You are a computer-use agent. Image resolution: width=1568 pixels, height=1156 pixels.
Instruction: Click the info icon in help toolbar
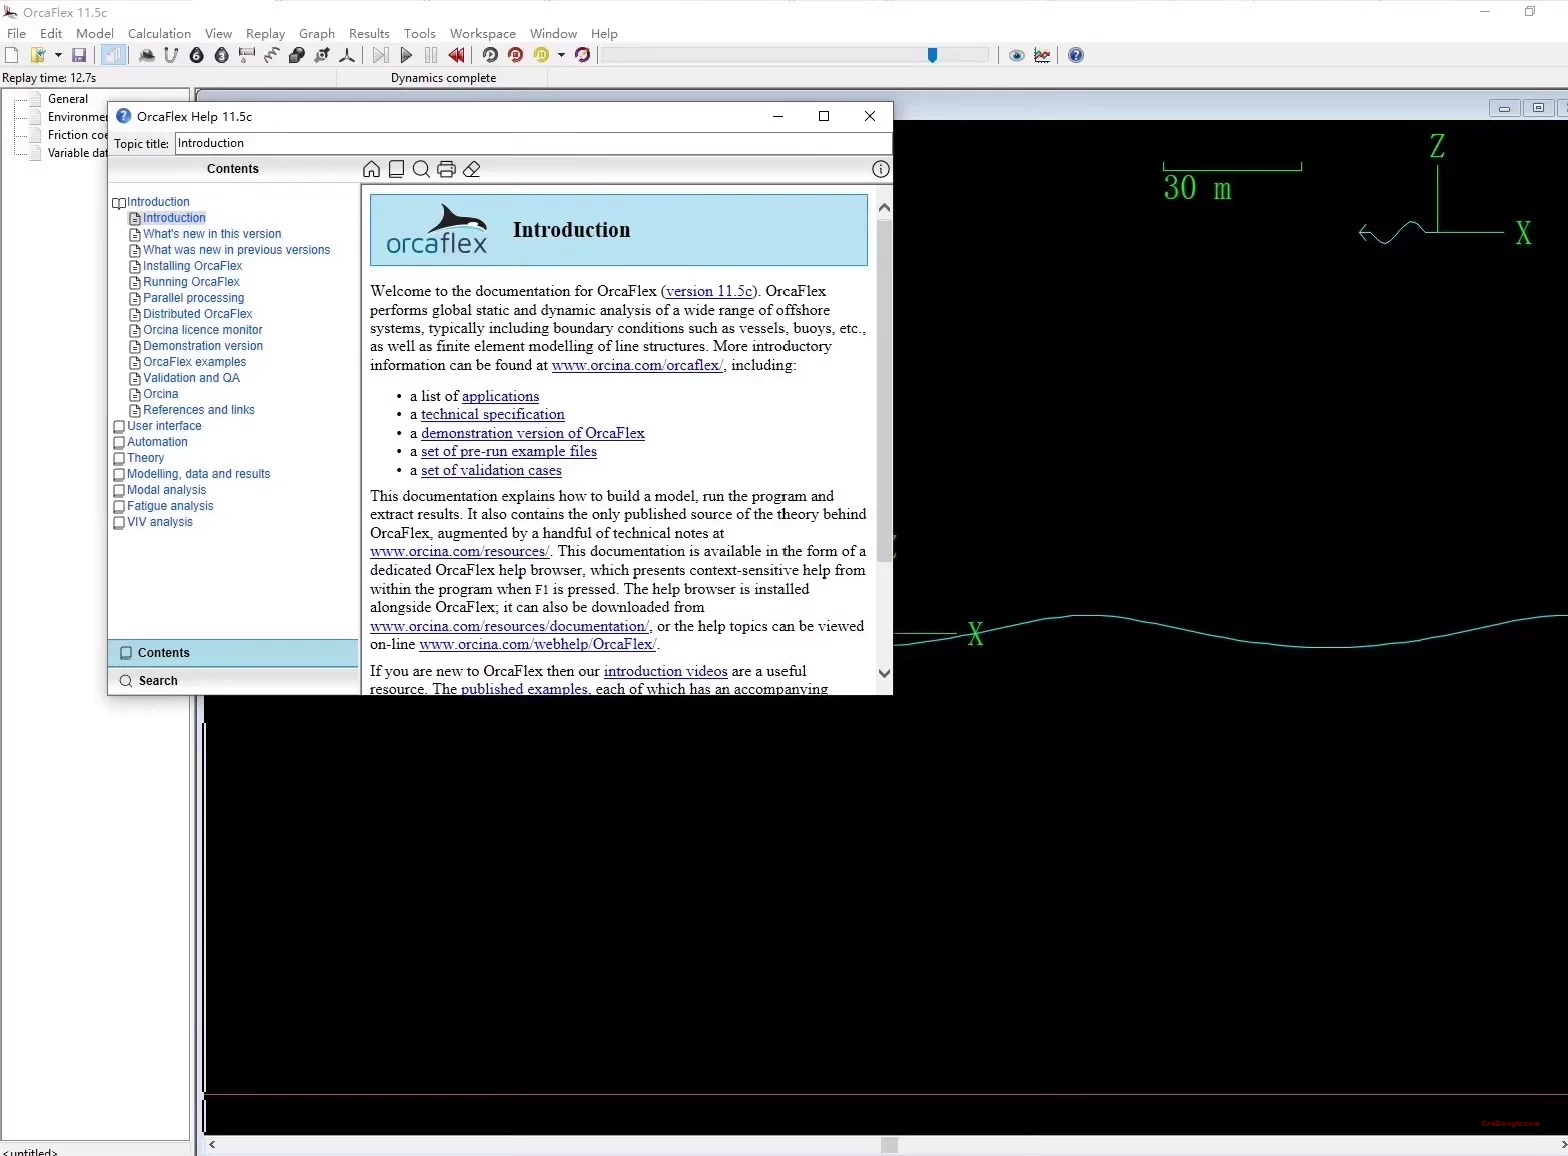(880, 169)
